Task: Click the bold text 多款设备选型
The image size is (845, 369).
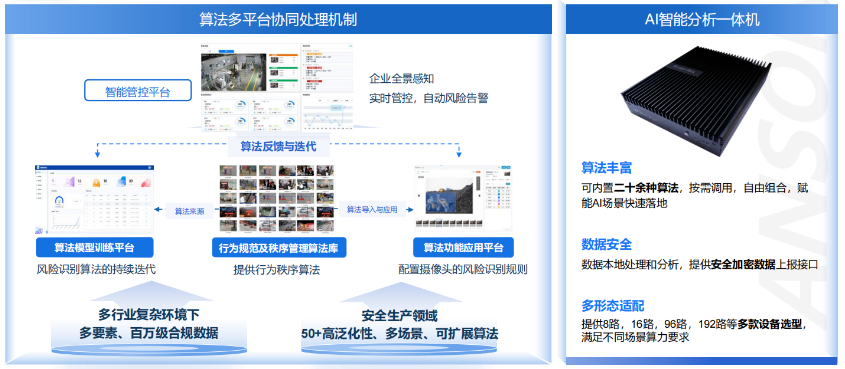Action: 771,325
